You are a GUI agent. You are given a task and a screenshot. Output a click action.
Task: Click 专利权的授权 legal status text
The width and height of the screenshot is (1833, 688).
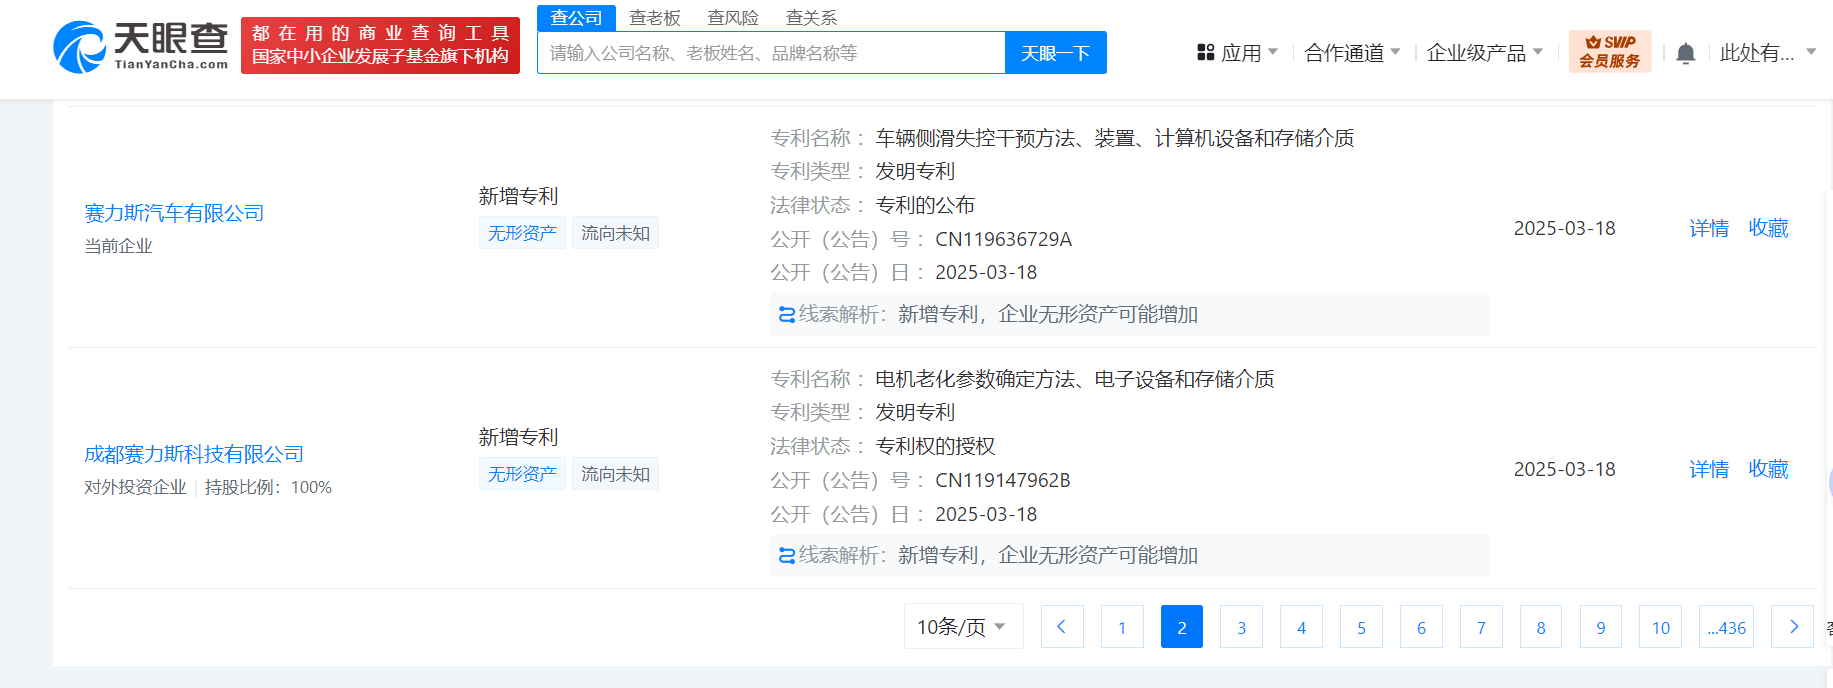coord(935,446)
